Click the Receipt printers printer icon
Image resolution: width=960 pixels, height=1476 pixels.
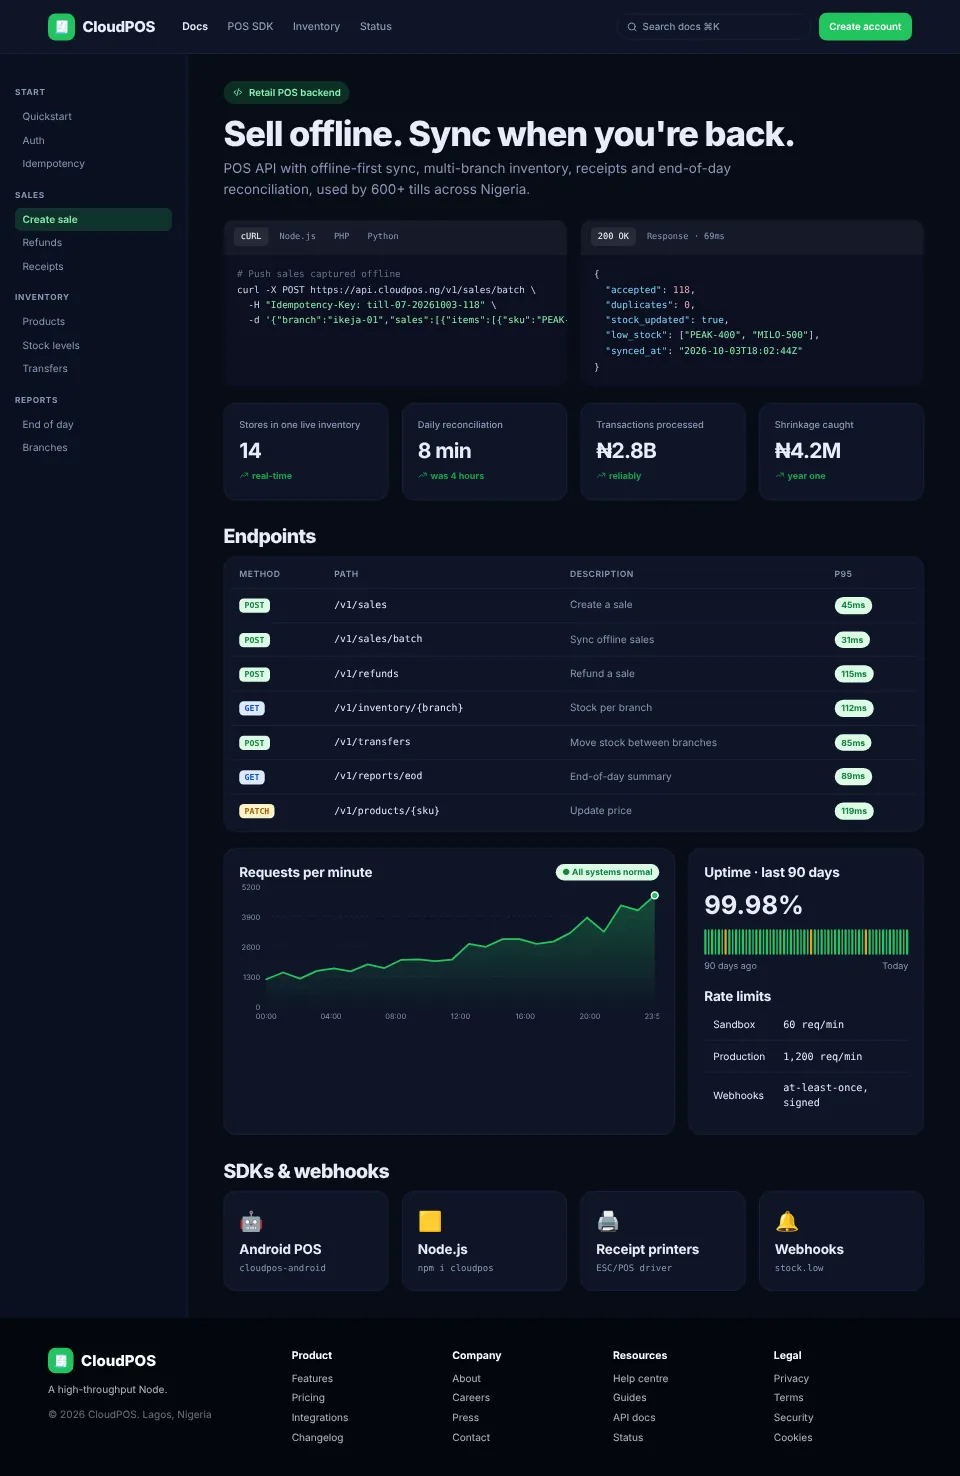tap(608, 1221)
